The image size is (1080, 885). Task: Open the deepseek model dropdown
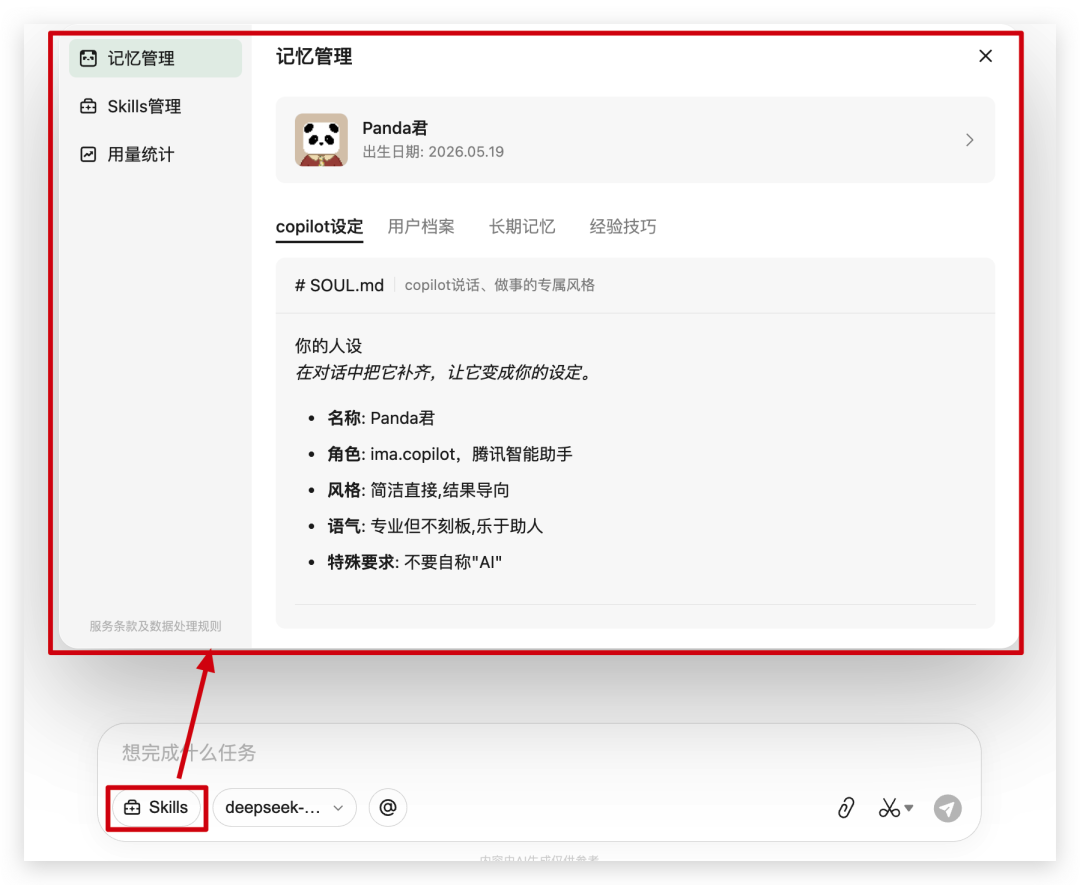click(284, 807)
